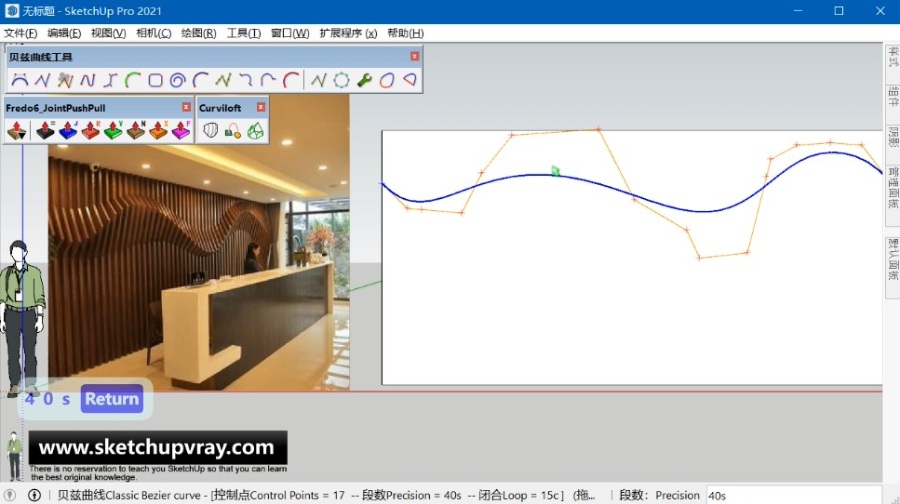Select the black JointPushPull tool marked with equals sign
The image size is (900, 504).
[x=45, y=131]
